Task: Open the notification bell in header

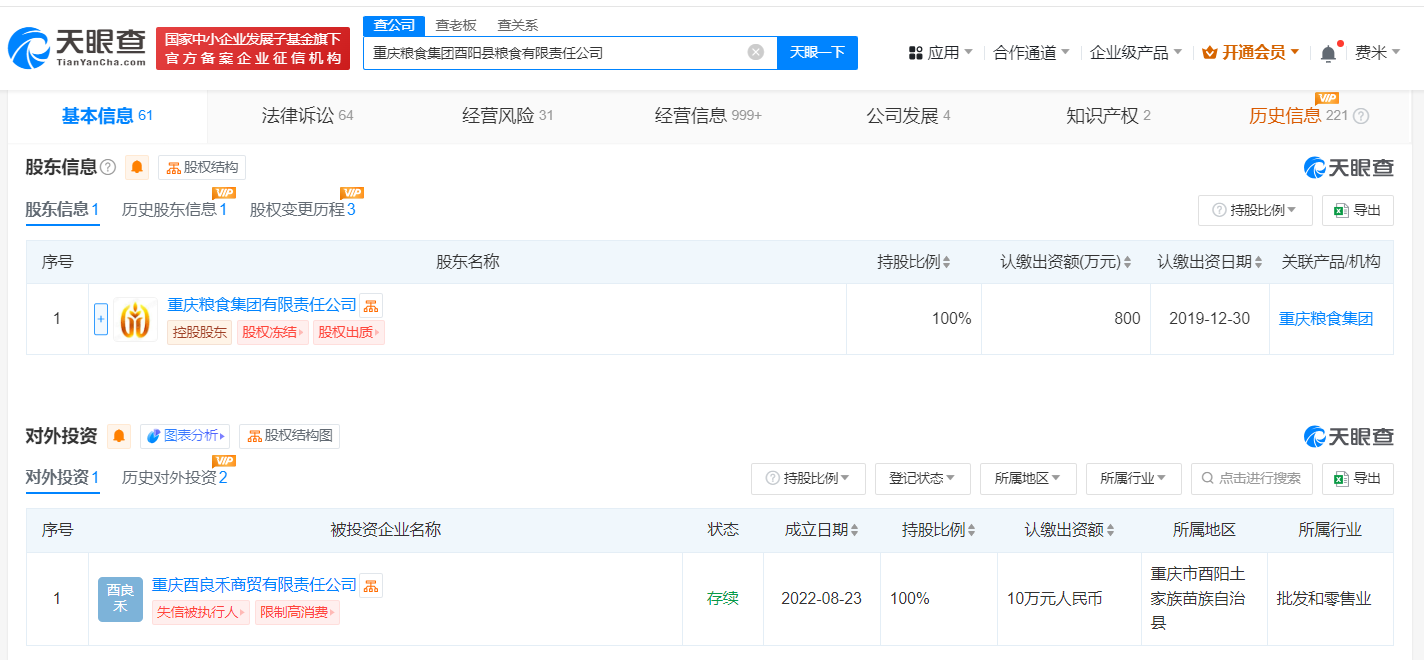Action: pyautogui.click(x=1328, y=53)
